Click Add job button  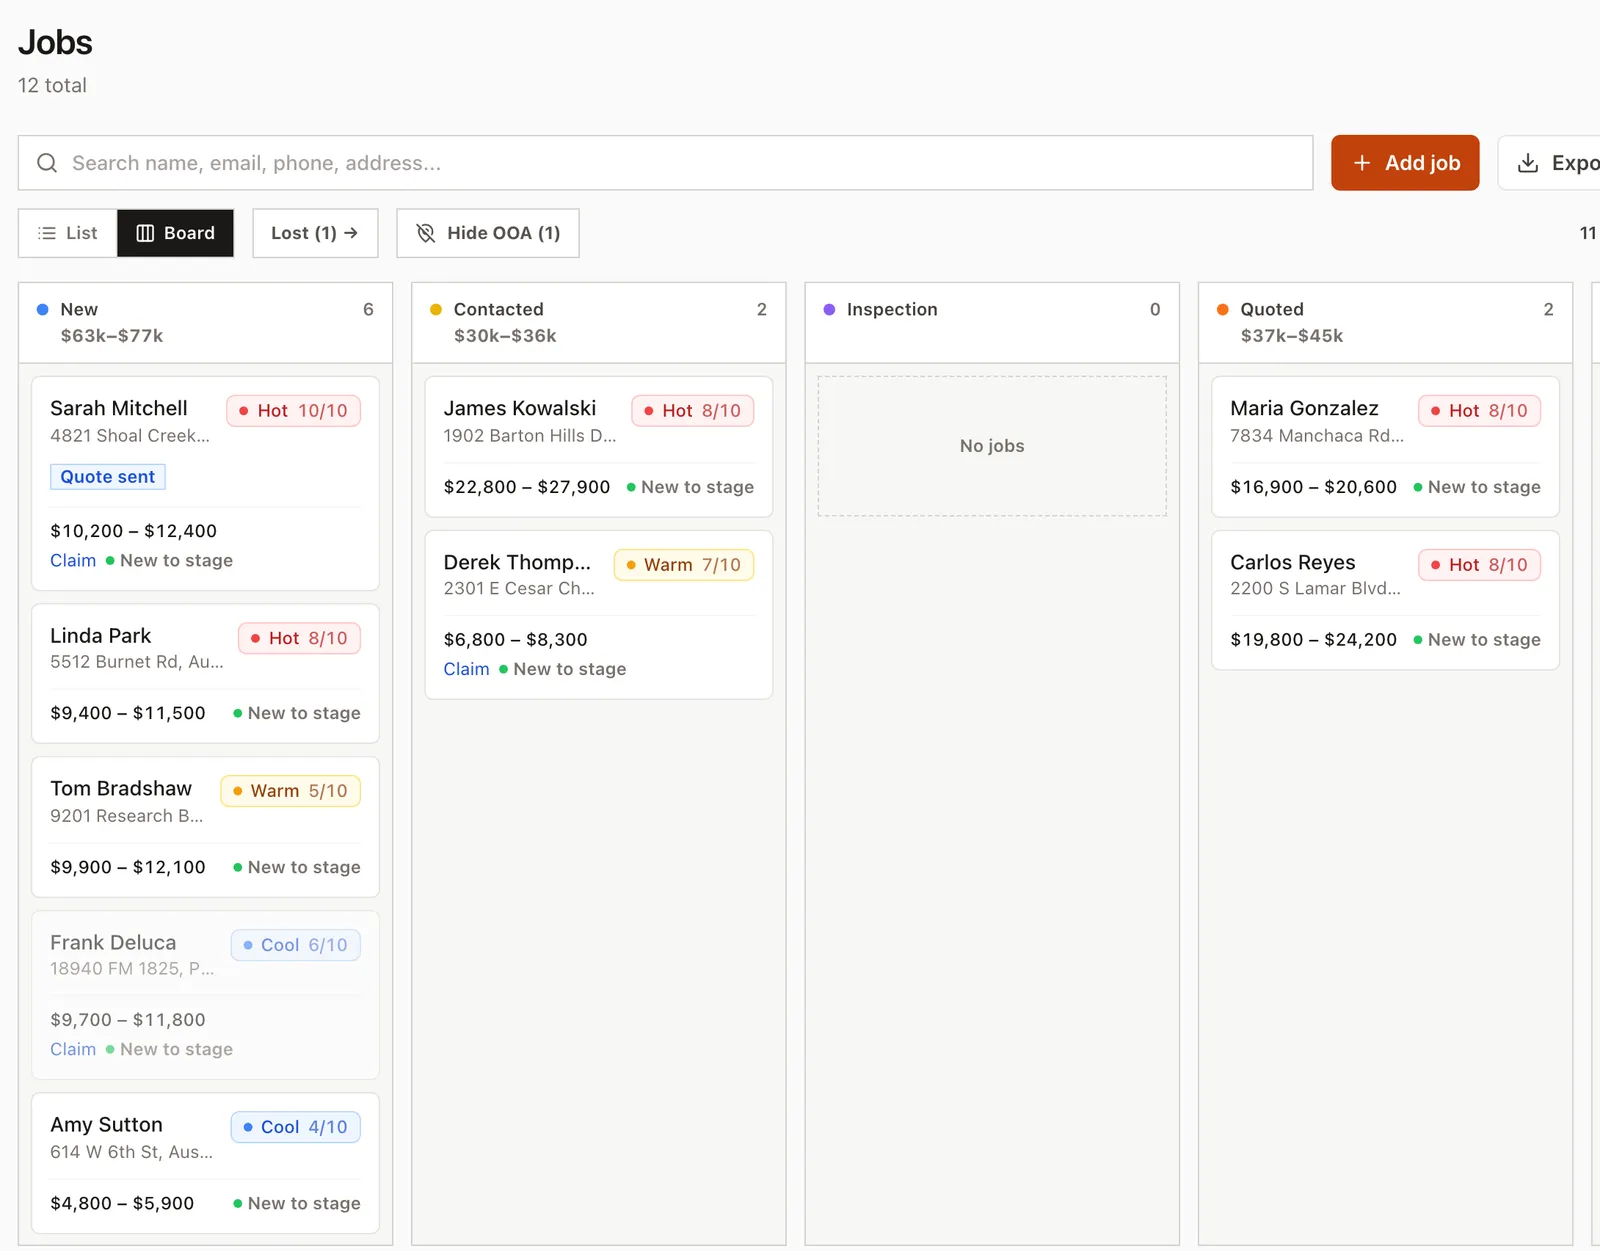(x=1405, y=163)
